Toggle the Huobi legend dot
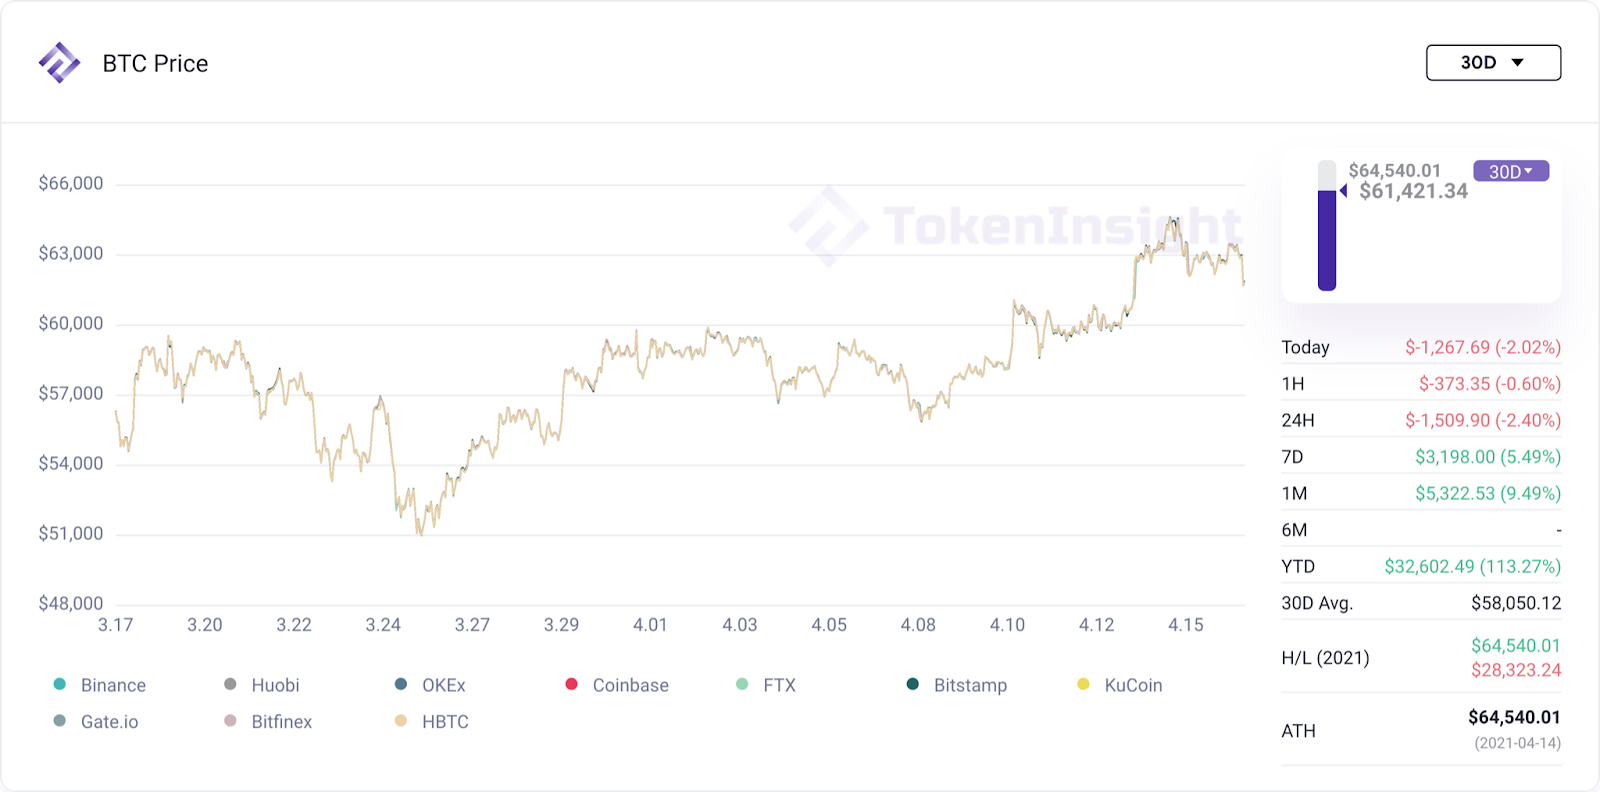 pos(230,684)
